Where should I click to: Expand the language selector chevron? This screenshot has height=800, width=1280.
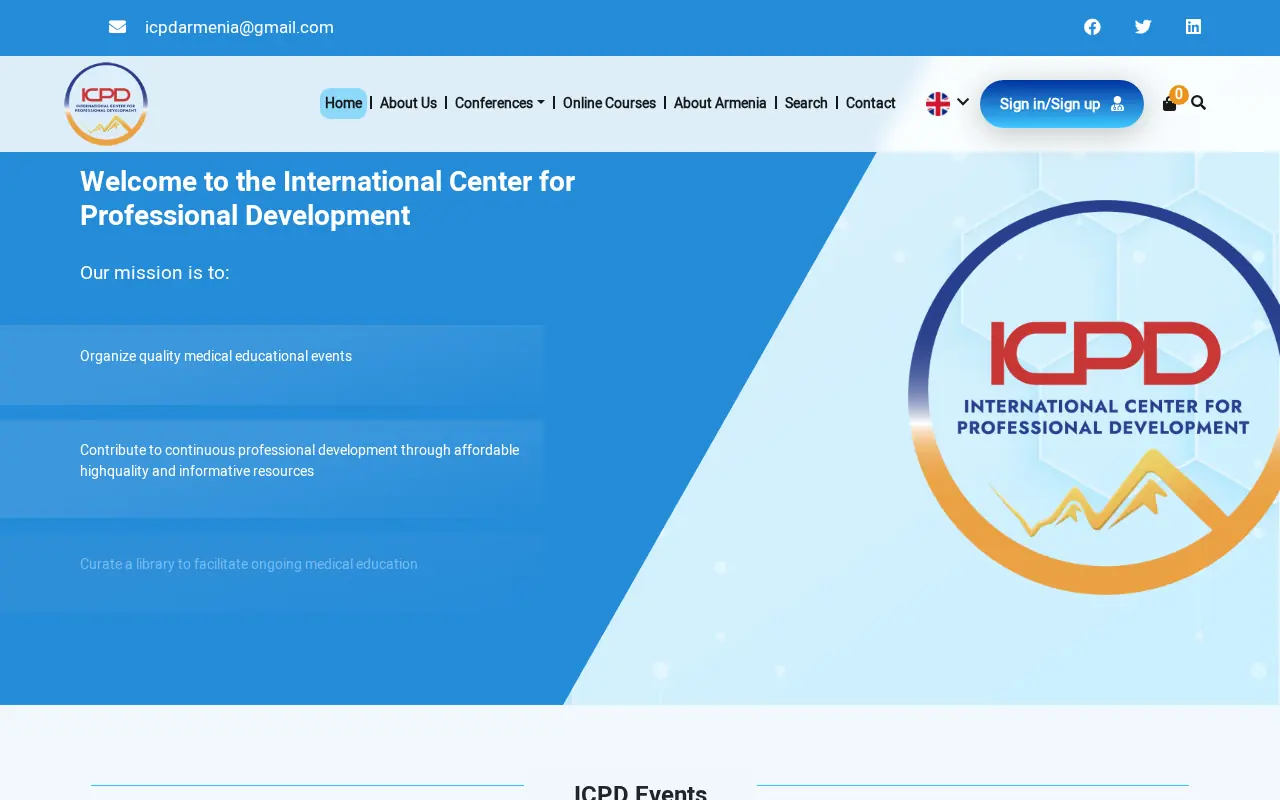tap(963, 102)
